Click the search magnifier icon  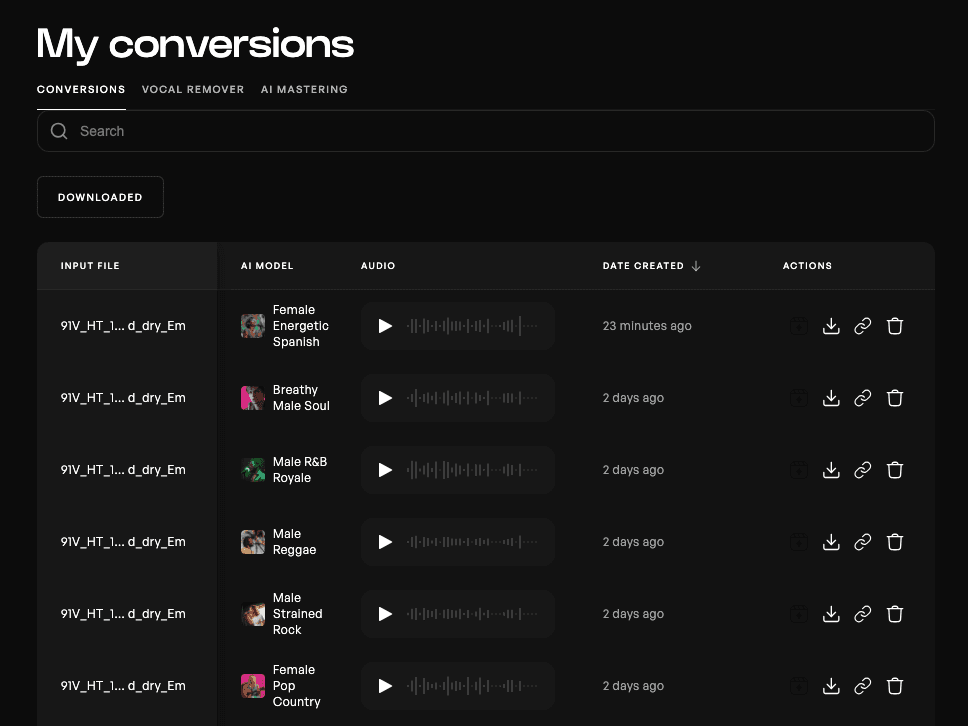point(59,131)
